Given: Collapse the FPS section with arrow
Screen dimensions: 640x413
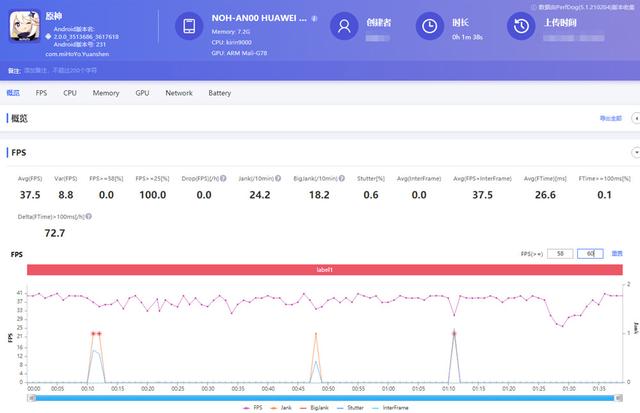Looking at the screenshot, I should pyautogui.click(x=636, y=153).
